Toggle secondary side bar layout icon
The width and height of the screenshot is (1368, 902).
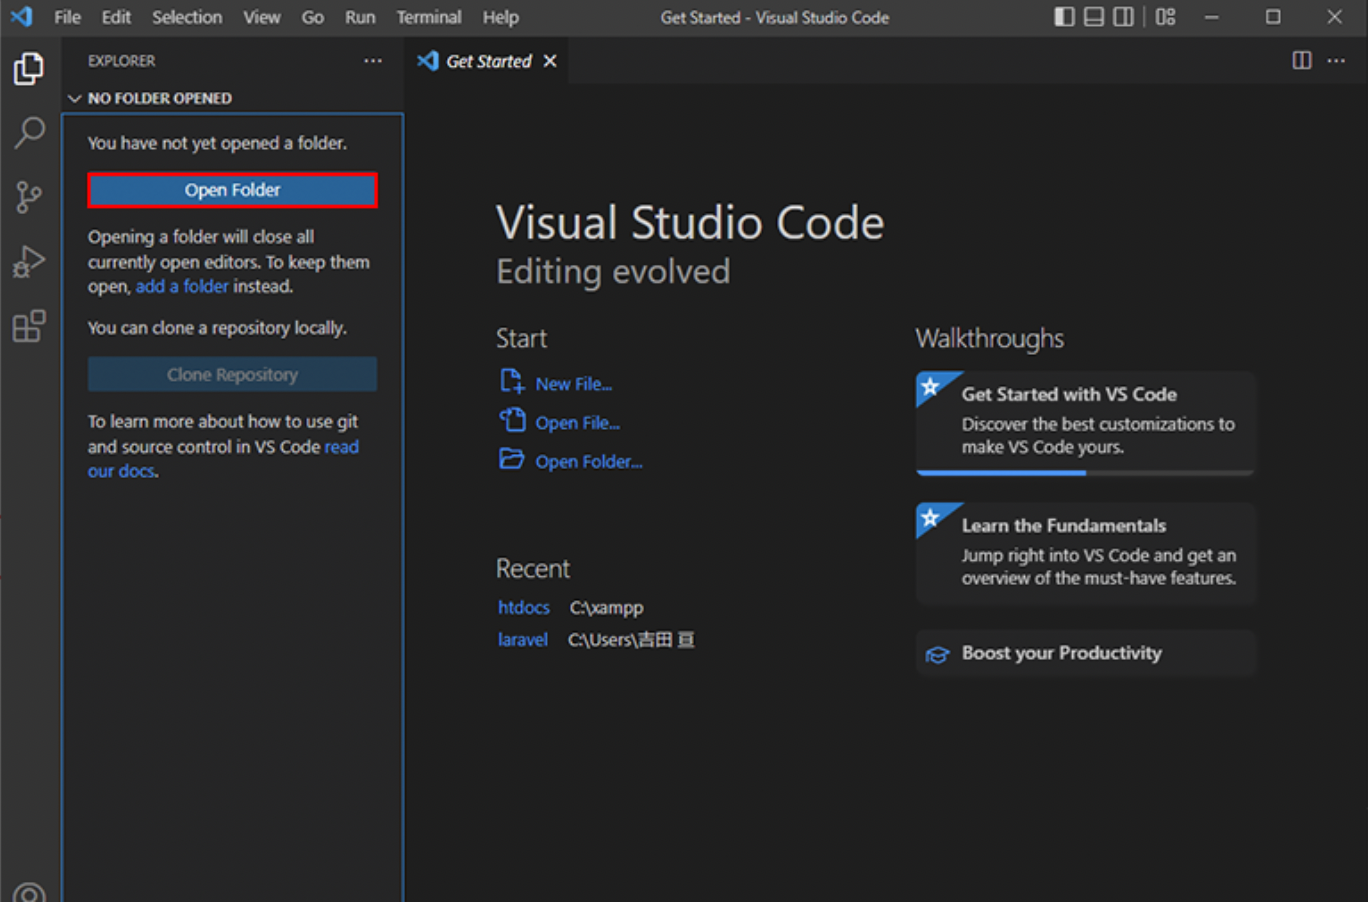tap(1124, 17)
